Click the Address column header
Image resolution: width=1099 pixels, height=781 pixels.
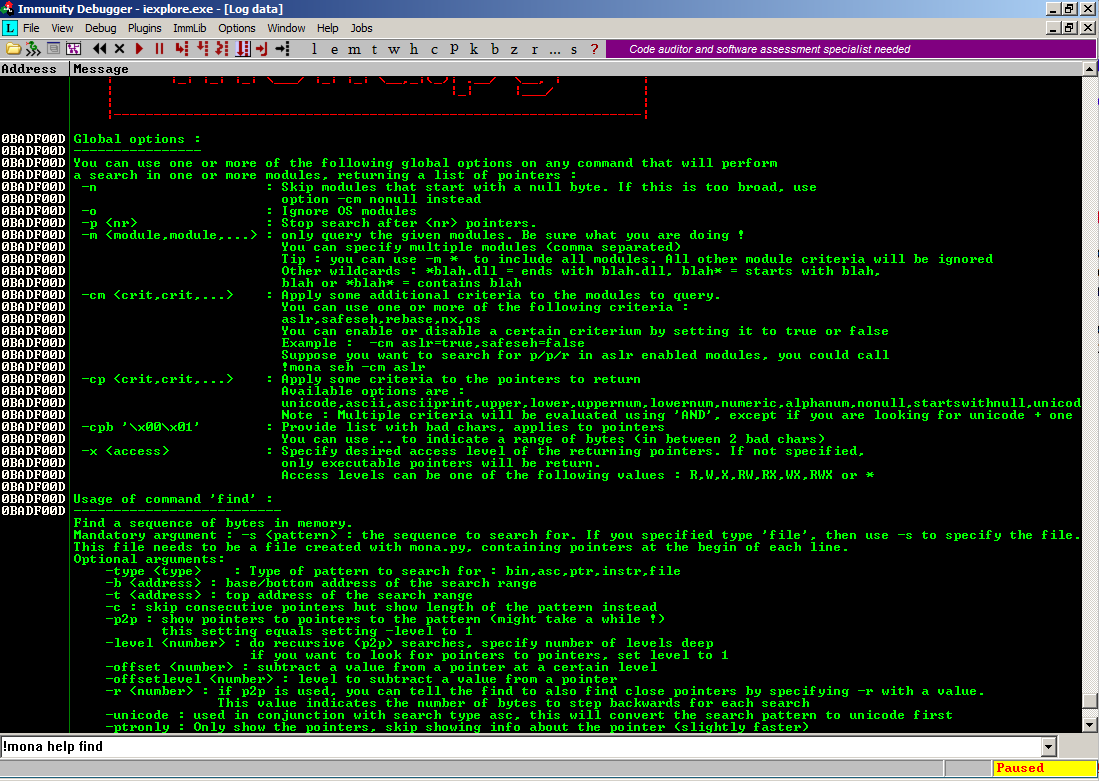click(34, 69)
